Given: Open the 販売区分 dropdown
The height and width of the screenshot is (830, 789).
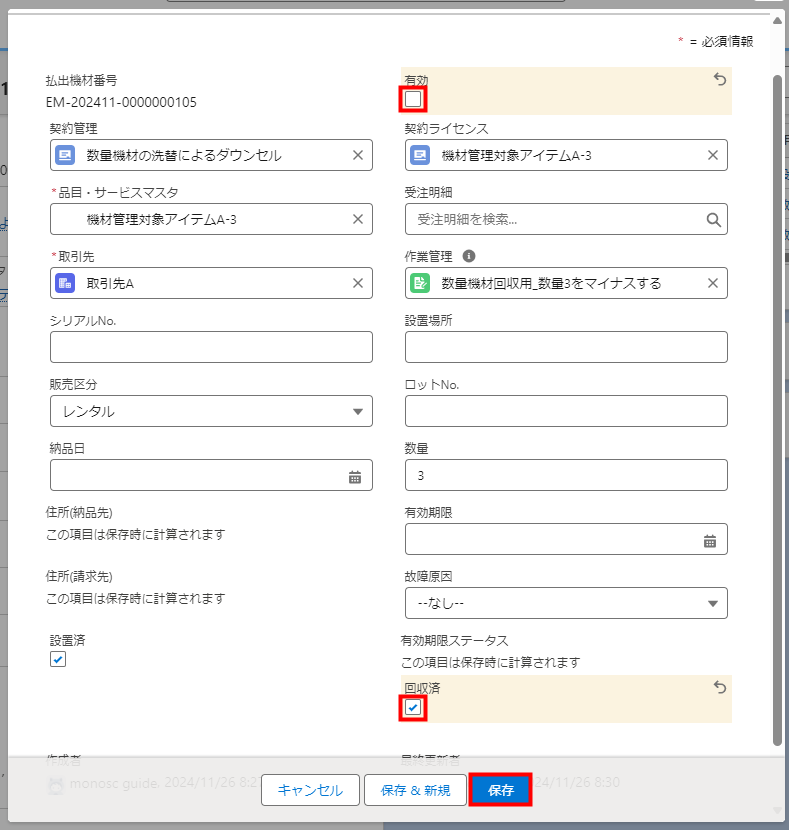Looking at the screenshot, I should pos(211,411).
